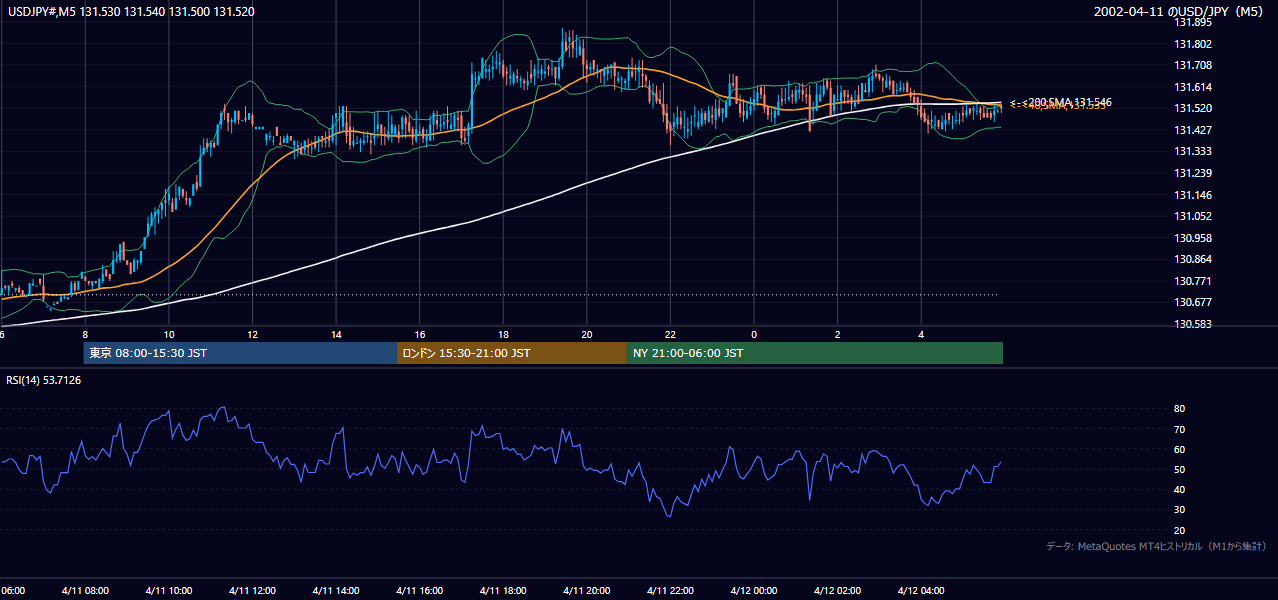Click RSI scale value 80
The height and width of the screenshot is (600, 1278).
point(1179,409)
